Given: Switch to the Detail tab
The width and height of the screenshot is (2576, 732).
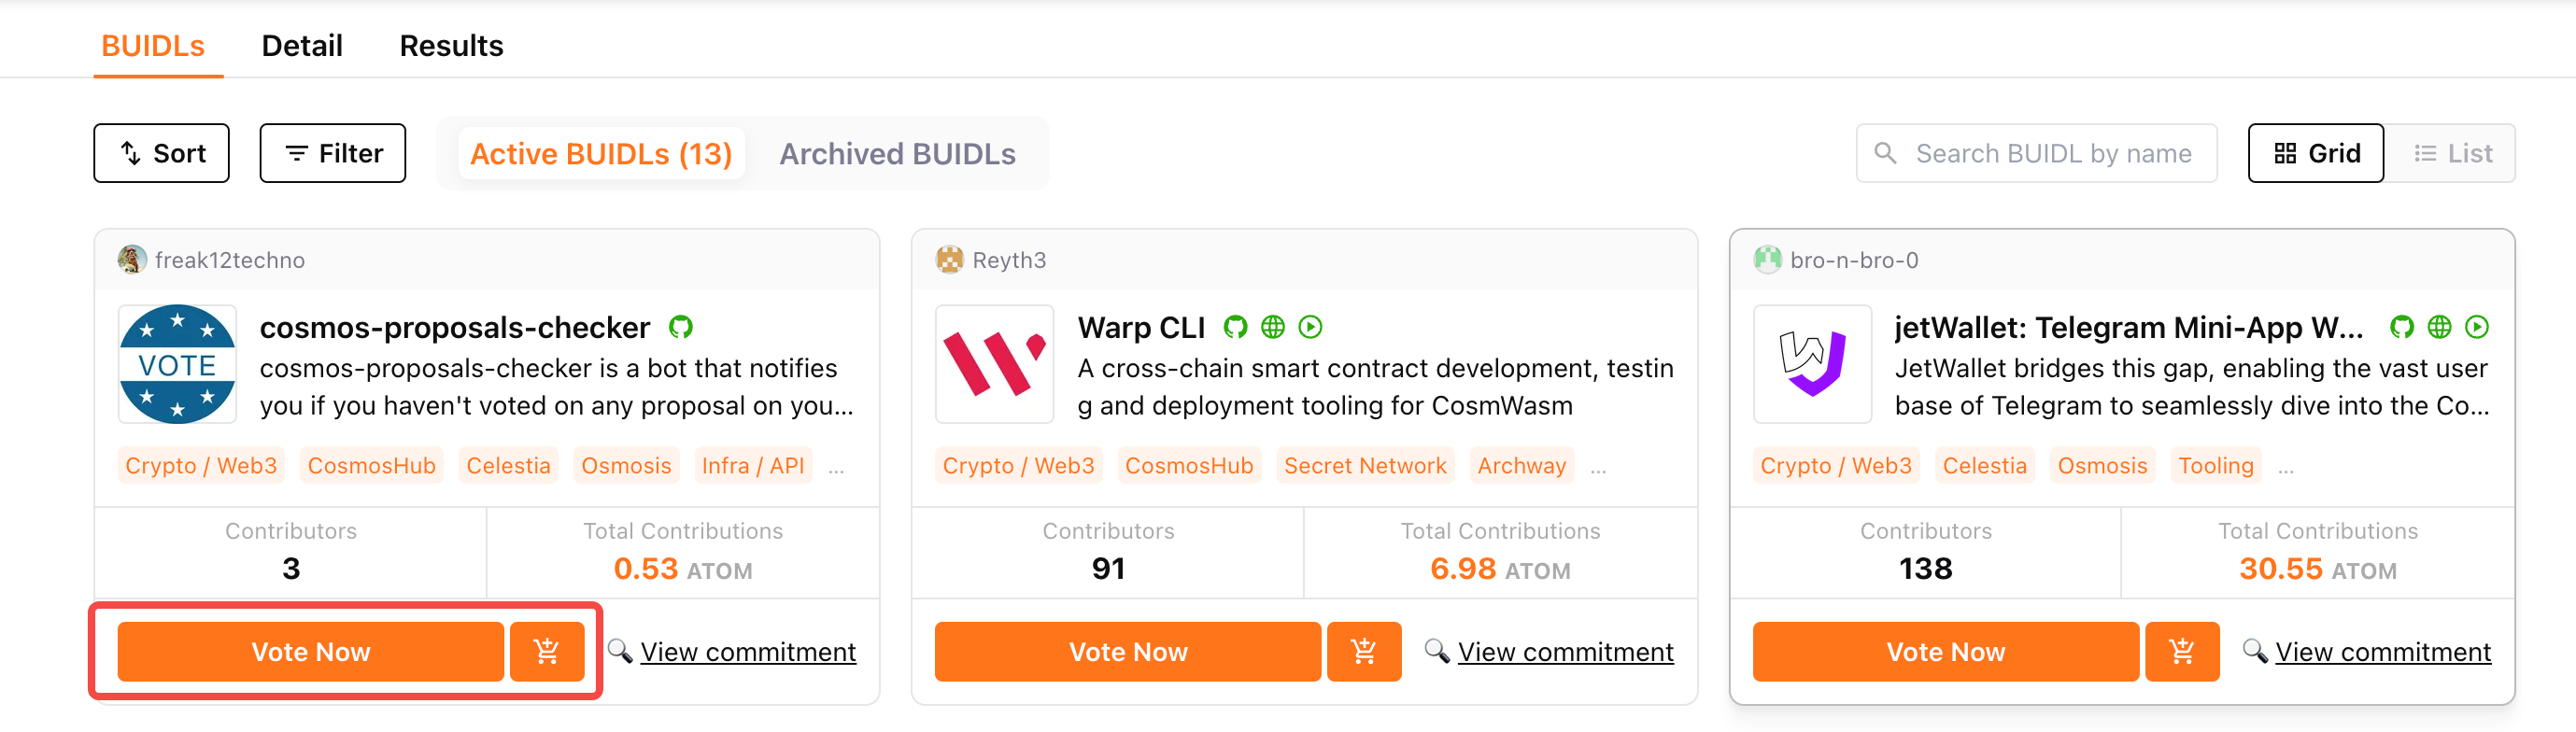Looking at the screenshot, I should pos(302,46).
